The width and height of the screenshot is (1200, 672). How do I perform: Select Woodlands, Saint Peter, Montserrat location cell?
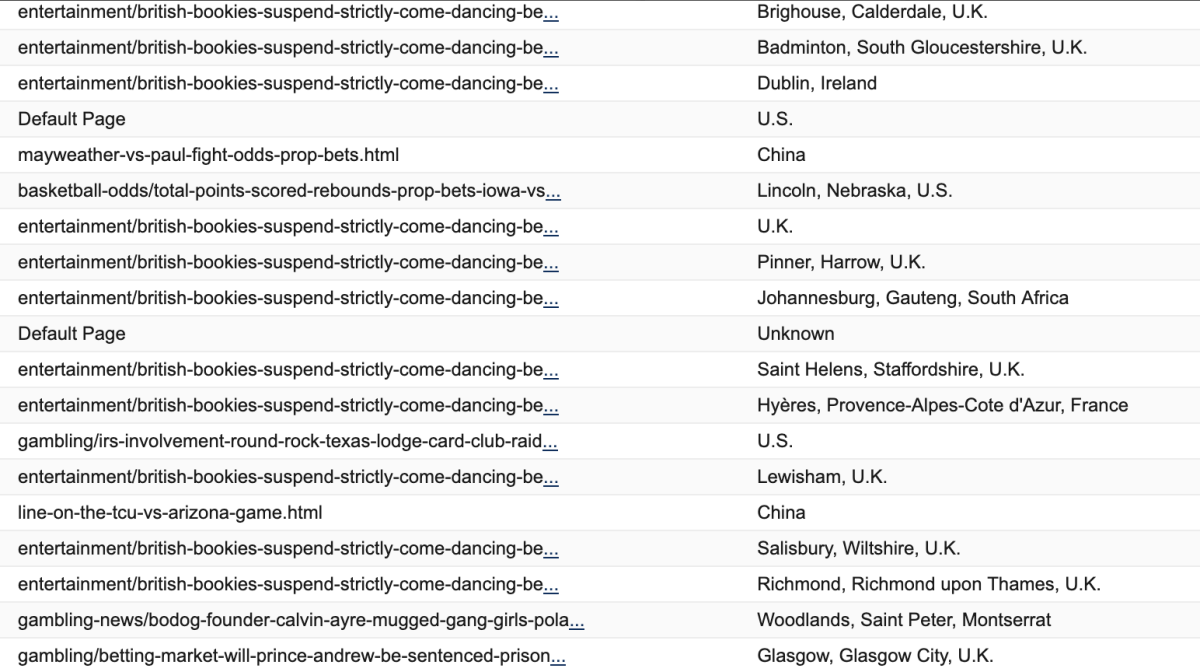903,620
